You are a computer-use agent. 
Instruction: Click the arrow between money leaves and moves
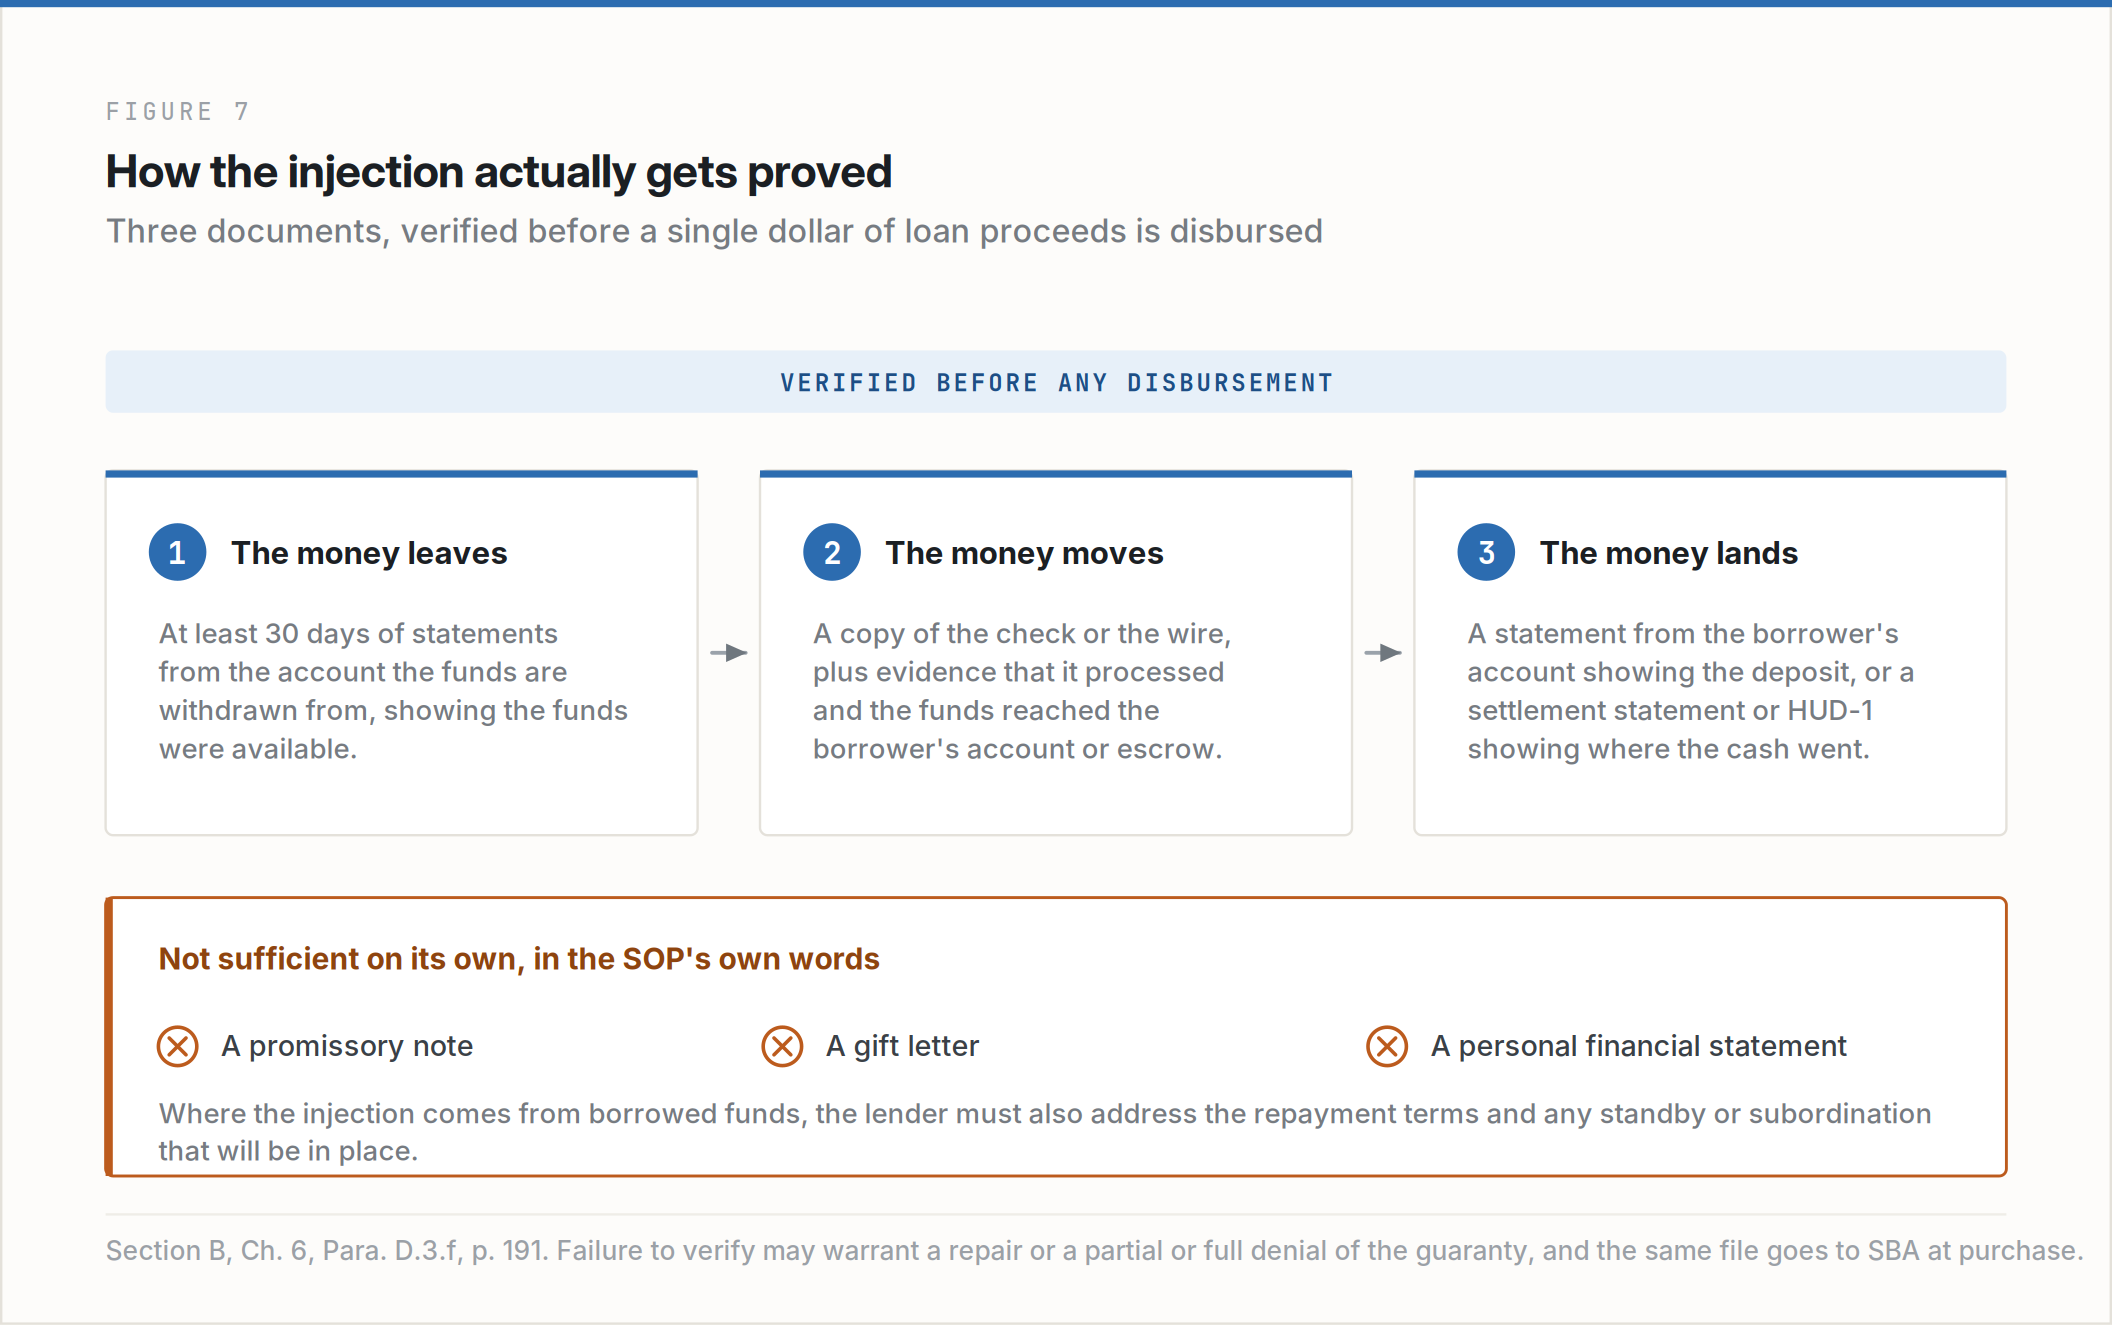(x=729, y=653)
